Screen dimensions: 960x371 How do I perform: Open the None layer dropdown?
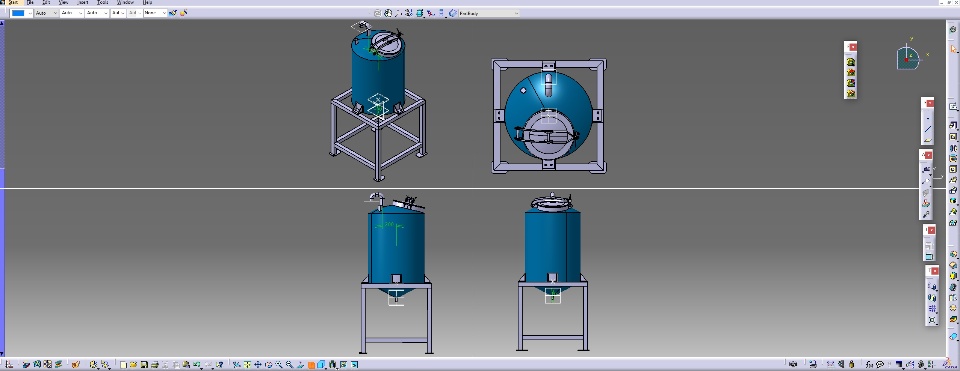click(x=155, y=12)
